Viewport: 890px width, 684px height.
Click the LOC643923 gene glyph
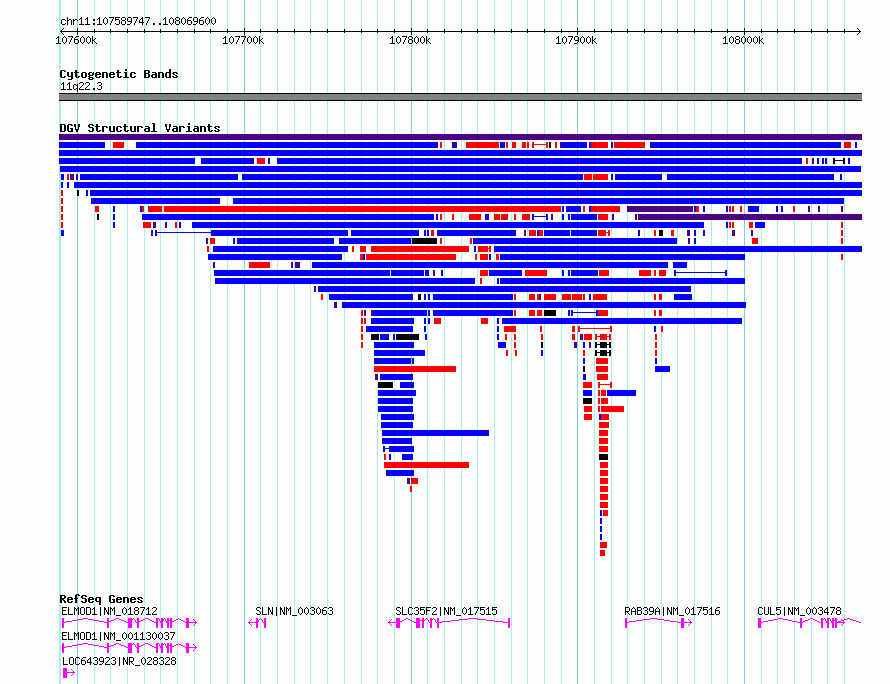[x=69, y=673]
